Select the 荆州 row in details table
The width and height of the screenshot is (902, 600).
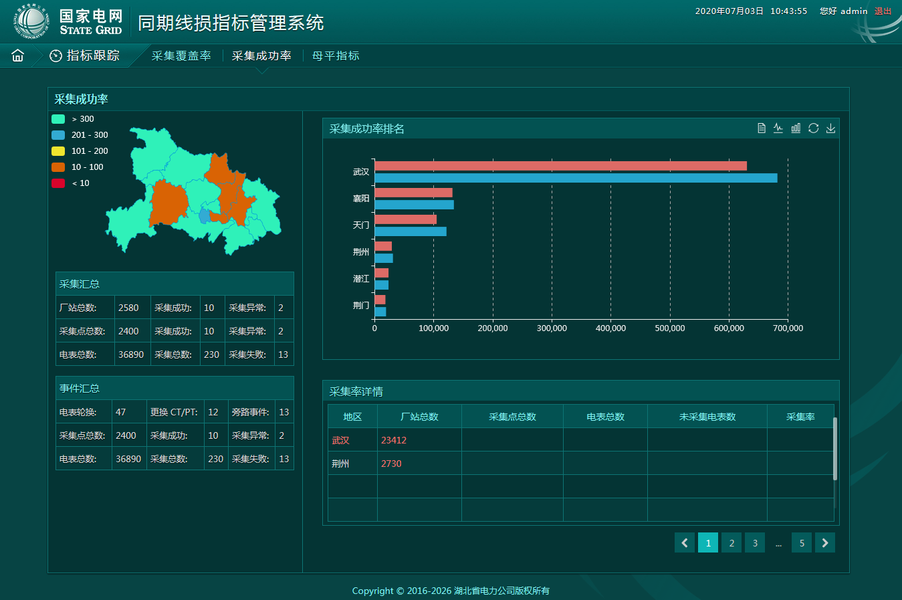(580, 463)
